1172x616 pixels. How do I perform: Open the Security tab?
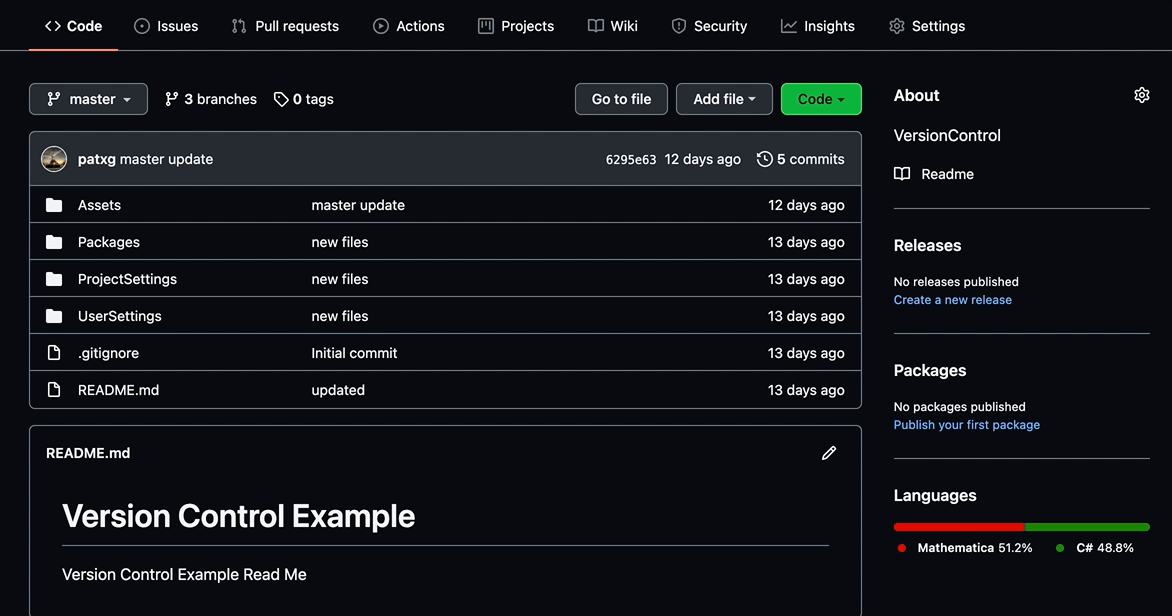(709, 26)
